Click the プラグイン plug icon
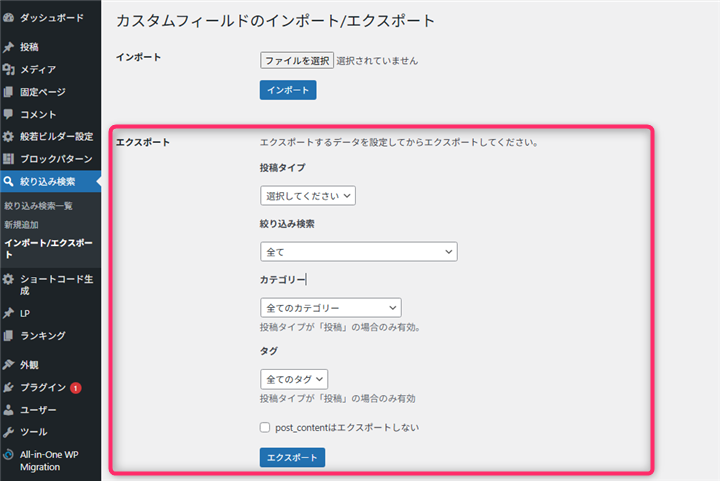This screenshot has height=481, width=720. click(8, 387)
